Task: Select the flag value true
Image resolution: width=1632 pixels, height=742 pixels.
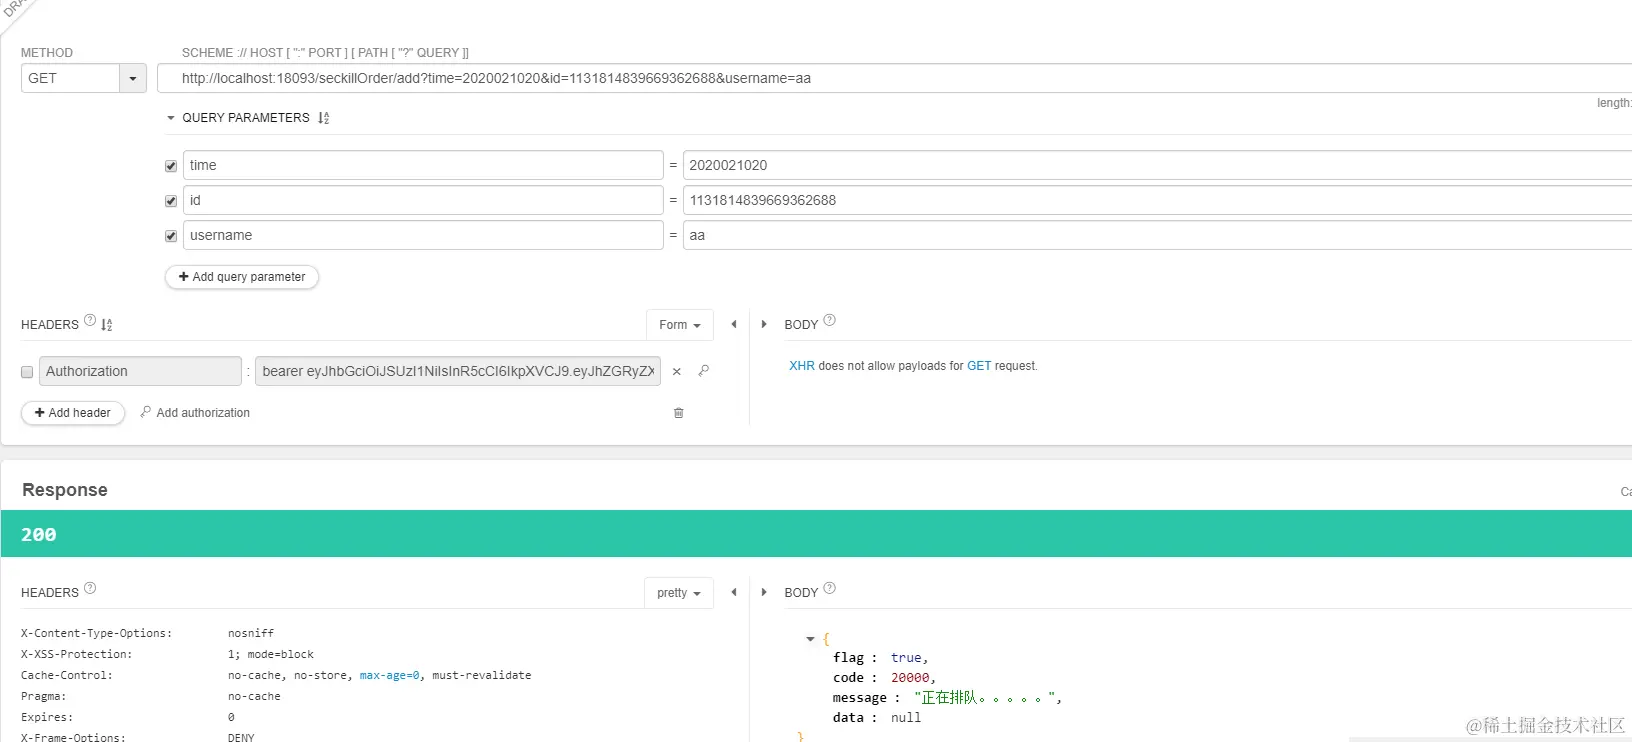Action: coord(906,658)
